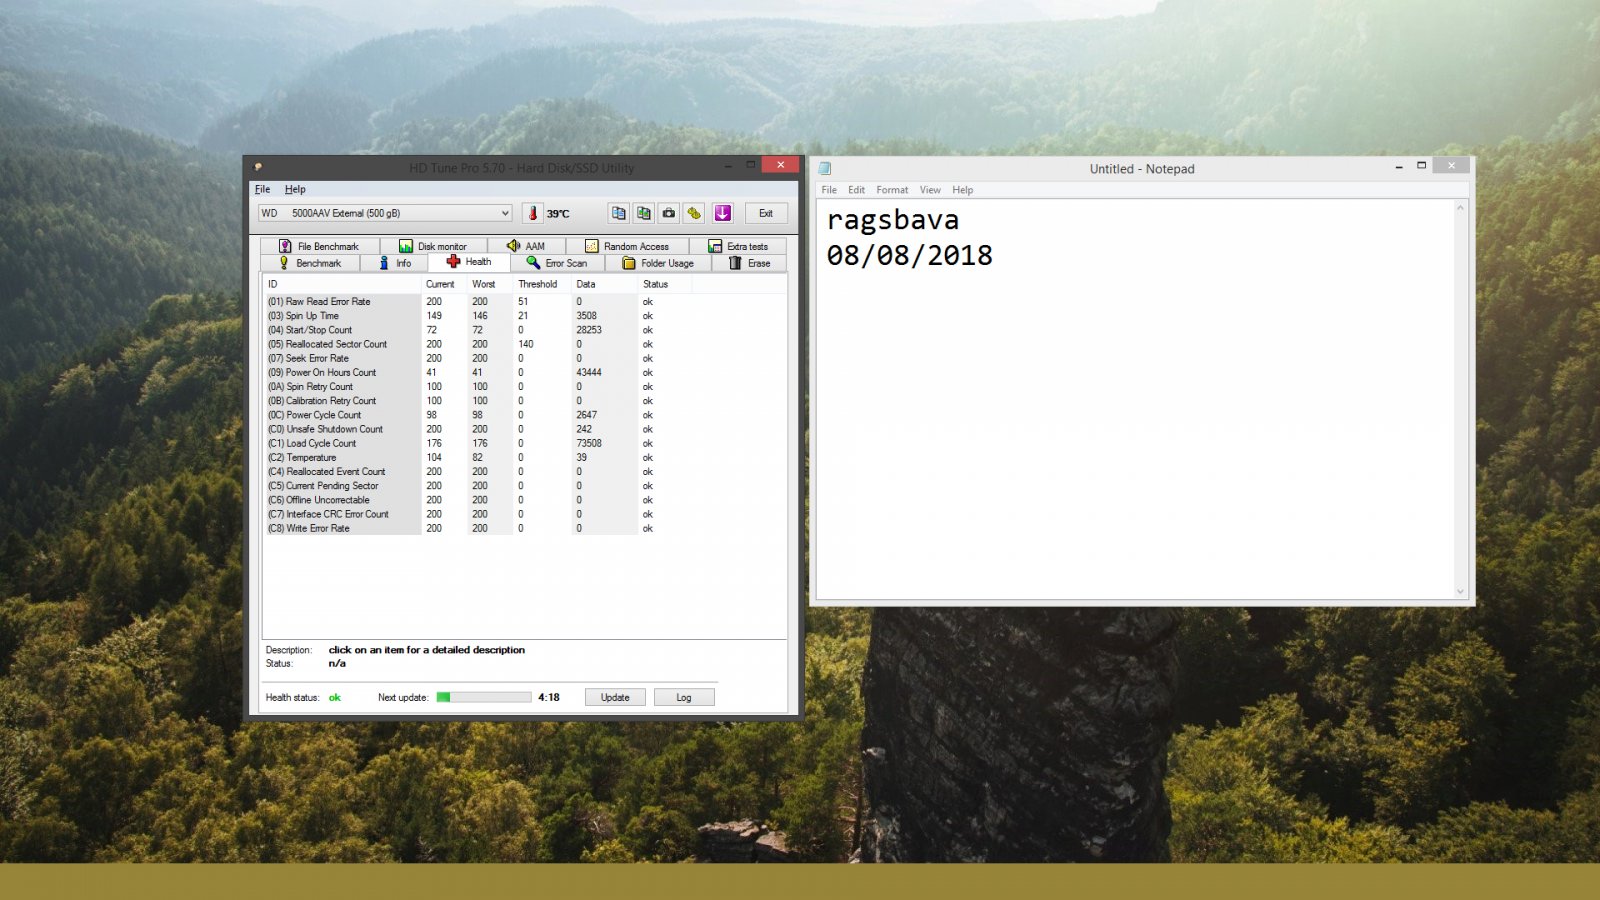Screen dimensions: 1600x900
Task: Click the copy text to clipboard icon
Action: click(x=619, y=213)
